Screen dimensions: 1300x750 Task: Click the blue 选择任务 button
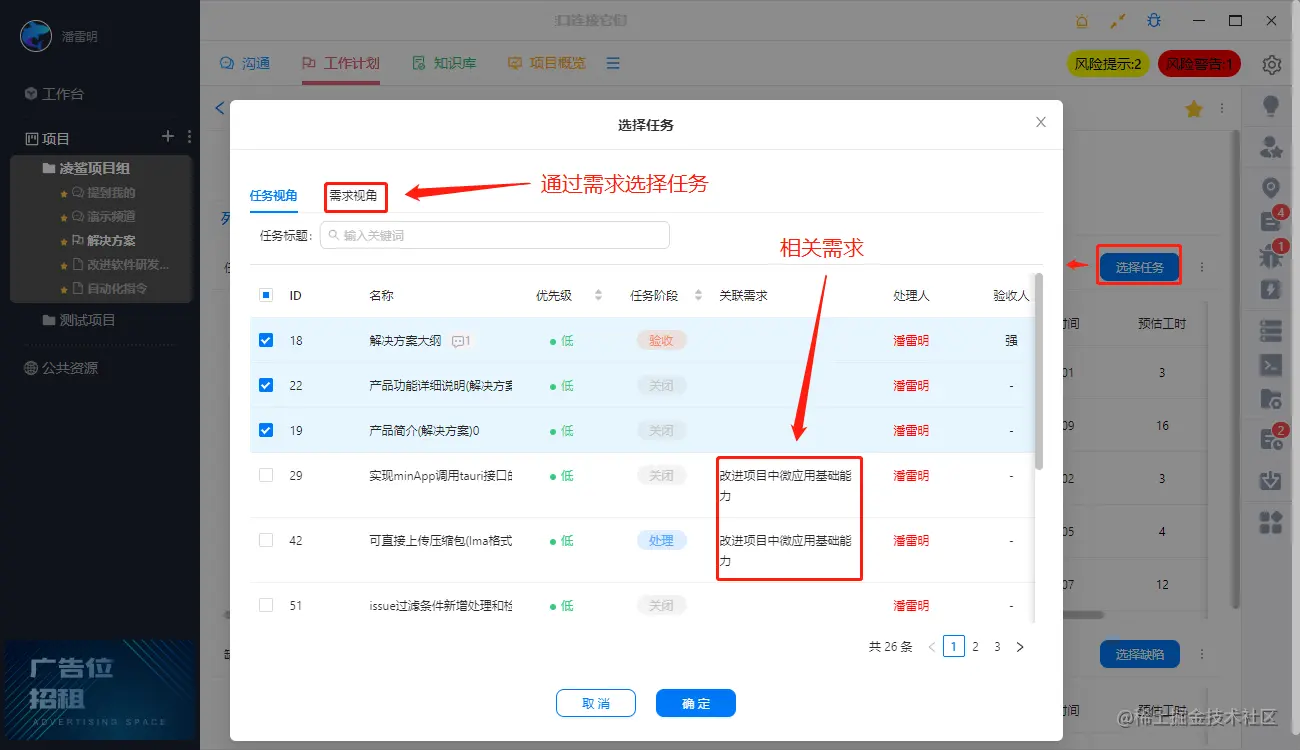(1139, 267)
